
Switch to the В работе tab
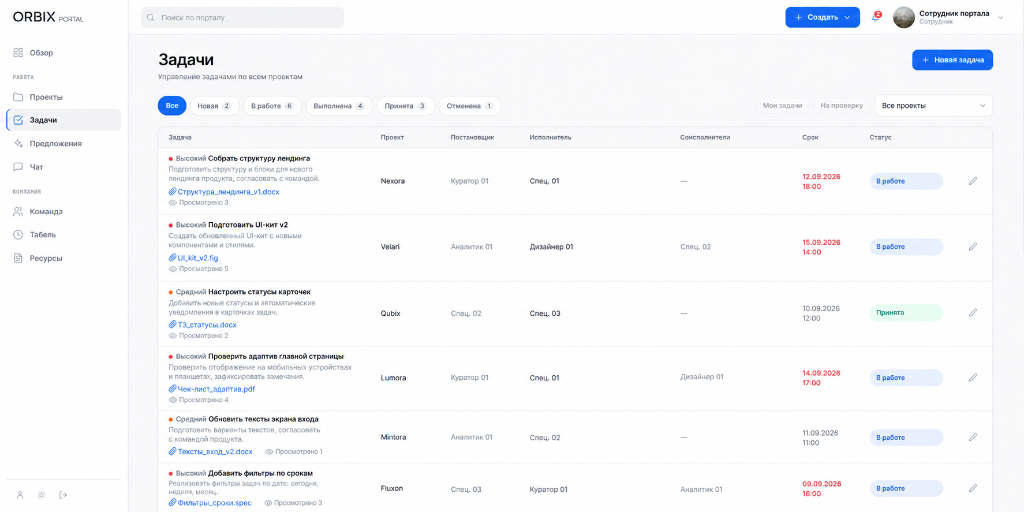[x=272, y=106]
